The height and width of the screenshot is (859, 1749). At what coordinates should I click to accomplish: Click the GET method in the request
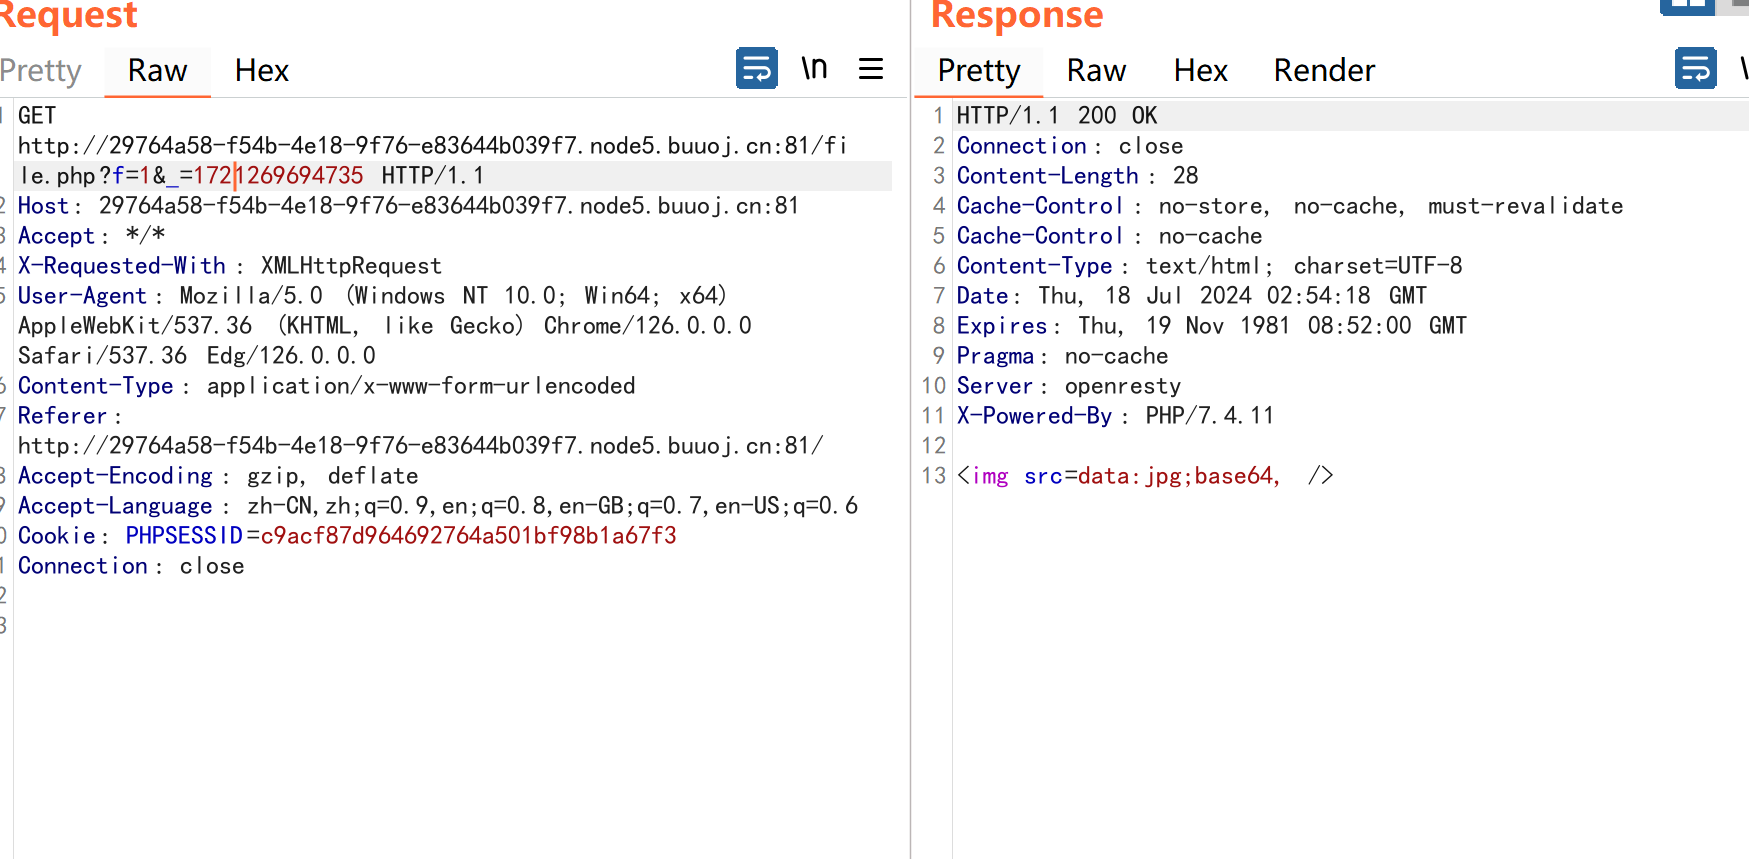point(37,116)
